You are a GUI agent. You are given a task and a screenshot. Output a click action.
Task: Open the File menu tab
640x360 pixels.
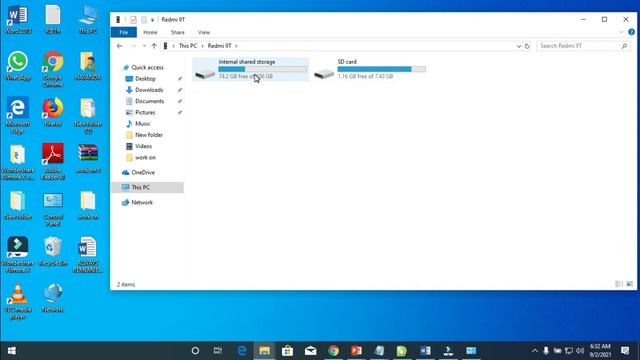[x=124, y=32]
